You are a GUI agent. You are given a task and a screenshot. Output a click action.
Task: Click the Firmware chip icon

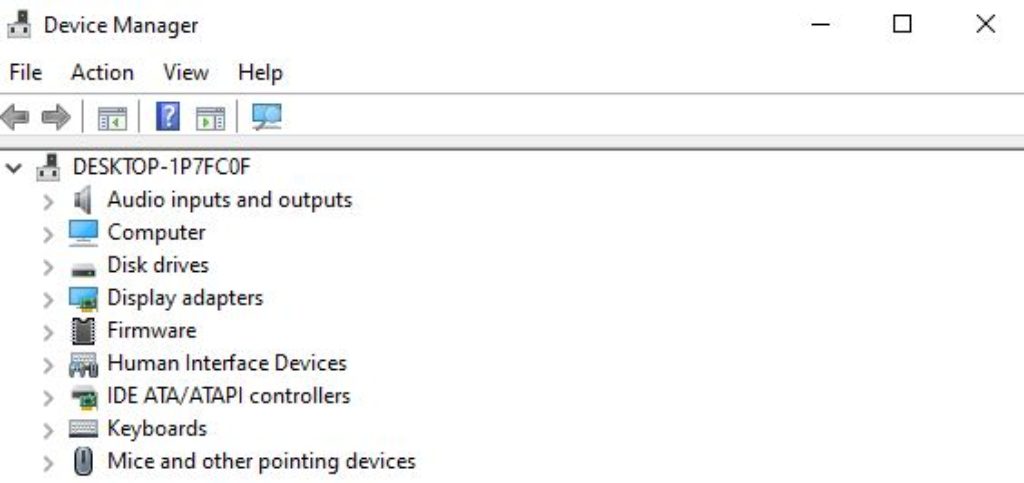click(84, 330)
